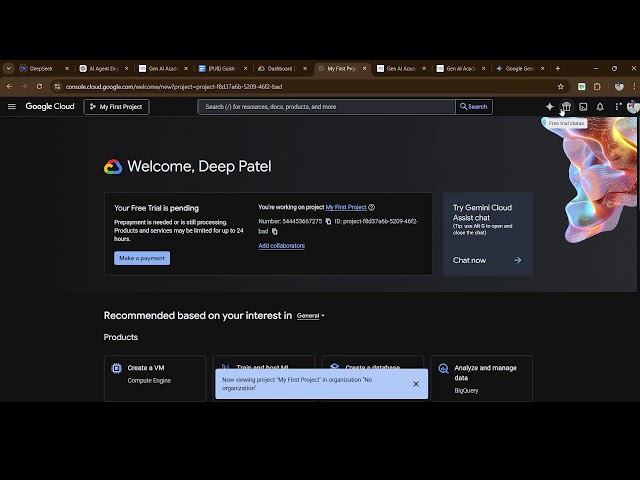The image size is (640, 480).
Task: Close the PUB Guide tab
Action: coord(245,69)
